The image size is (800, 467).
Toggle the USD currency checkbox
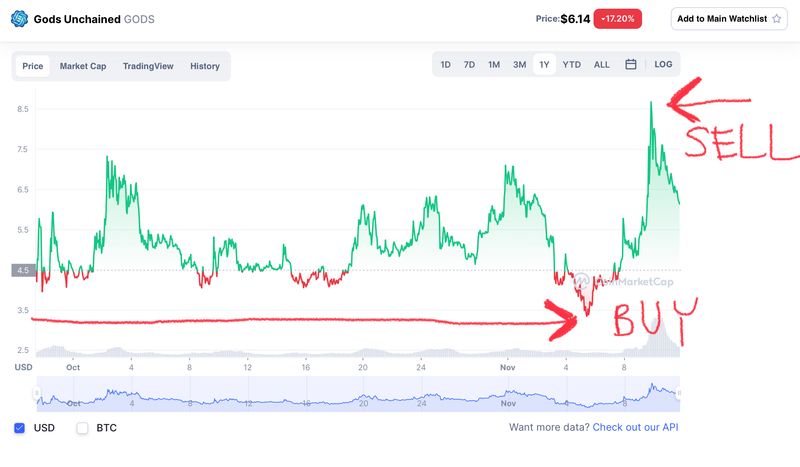(x=20, y=428)
